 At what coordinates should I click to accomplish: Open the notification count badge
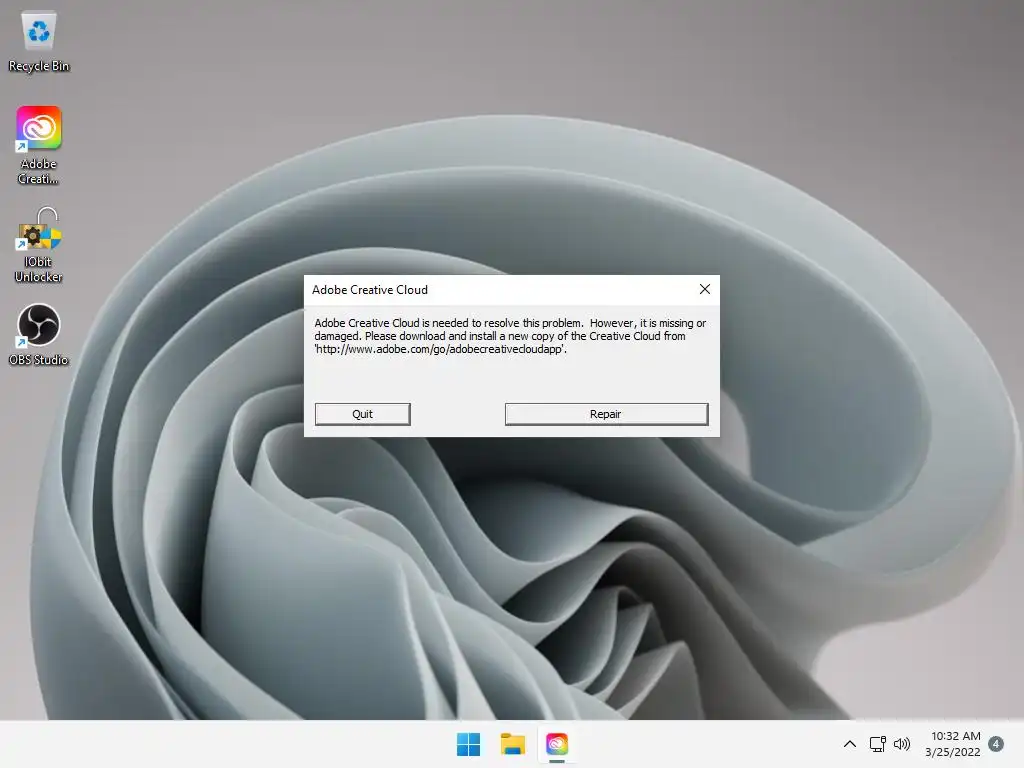pos(996,744)
